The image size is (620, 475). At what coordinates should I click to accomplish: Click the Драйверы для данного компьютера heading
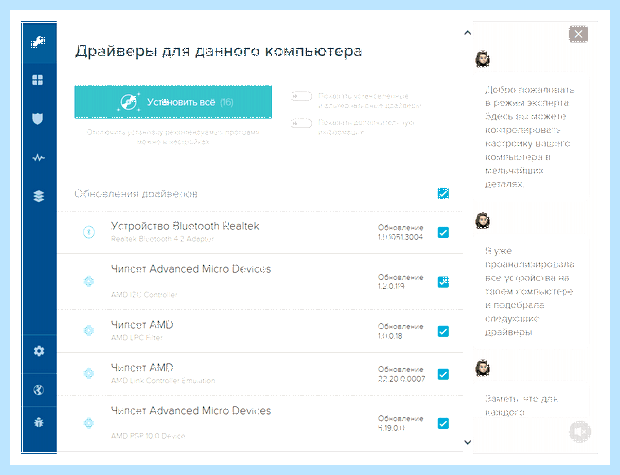coord(218,51)
